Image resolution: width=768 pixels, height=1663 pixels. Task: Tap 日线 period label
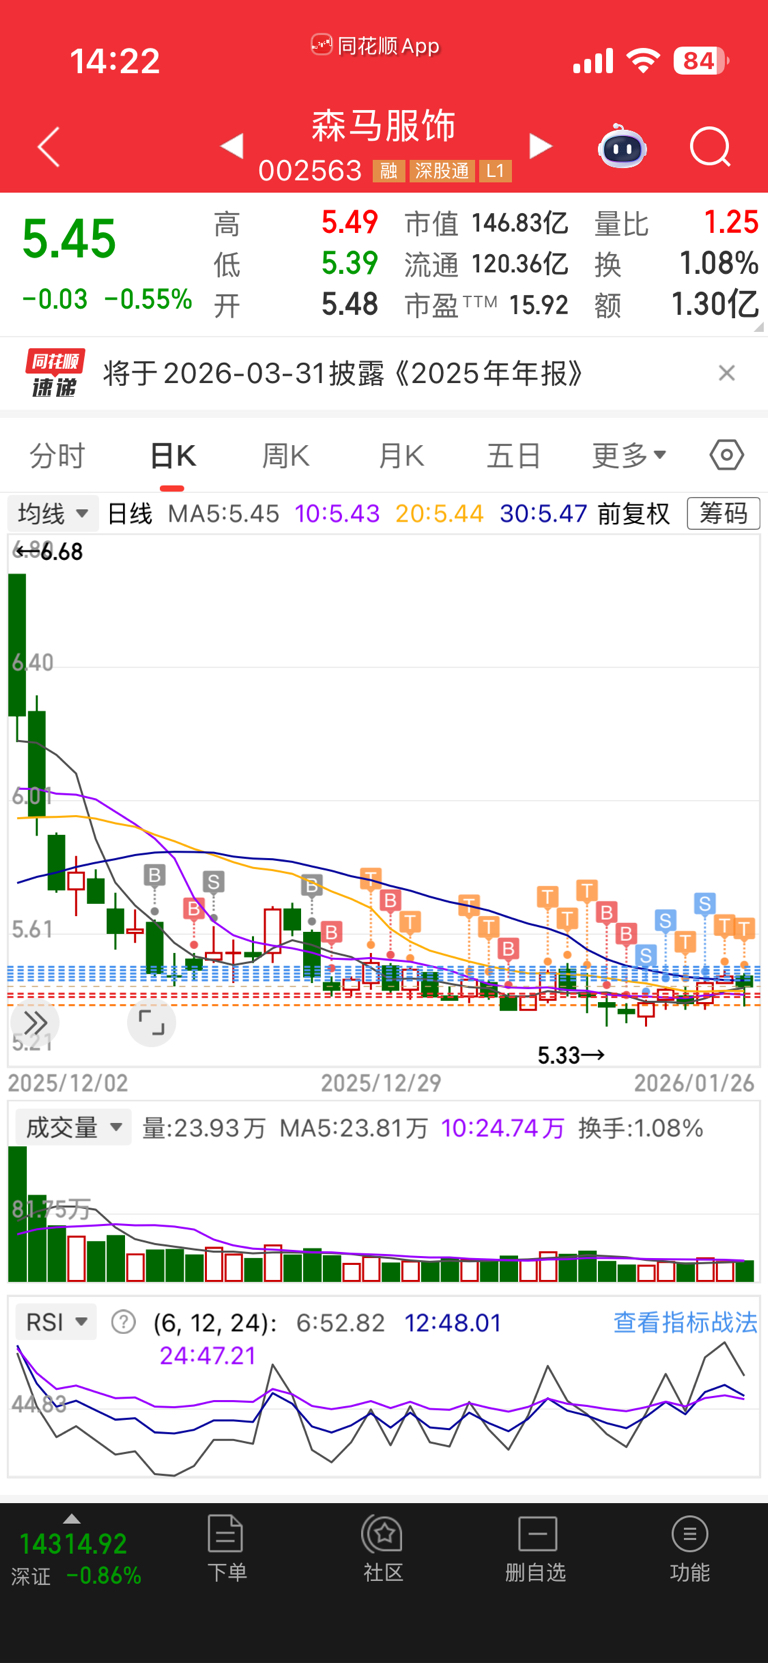point(130,514)
